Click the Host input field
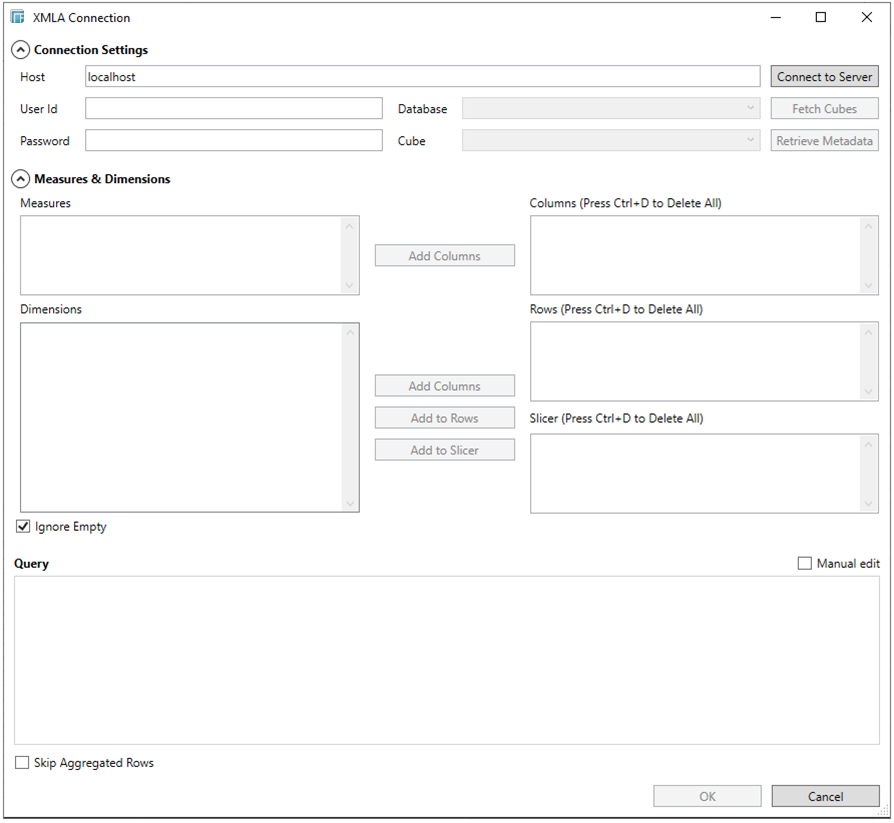 point(422,77)
